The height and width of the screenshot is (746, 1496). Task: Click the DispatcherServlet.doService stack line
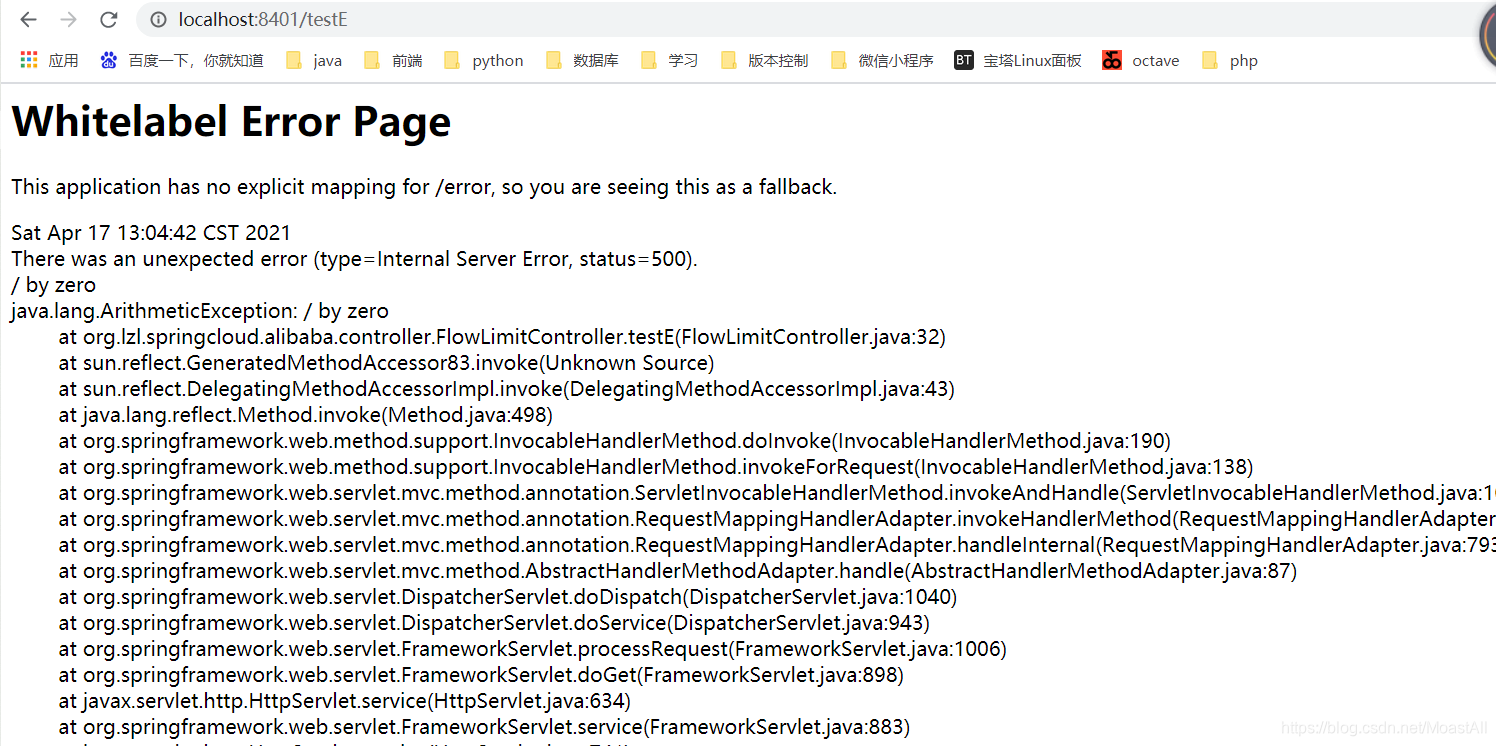(x=494, y=623)
